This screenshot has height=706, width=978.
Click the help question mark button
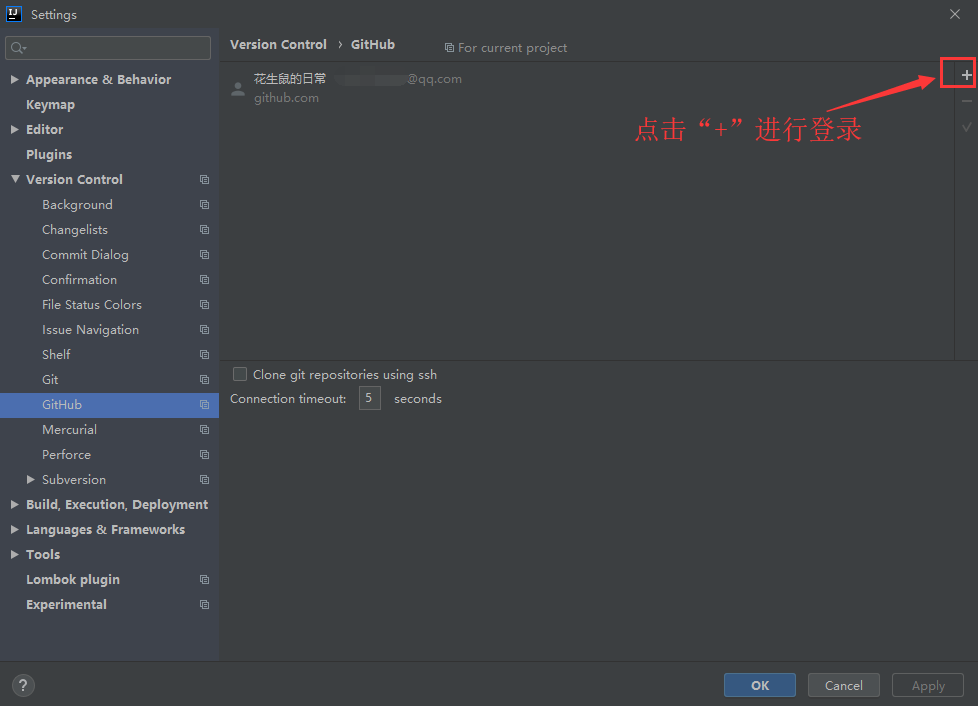click(23, 685)
